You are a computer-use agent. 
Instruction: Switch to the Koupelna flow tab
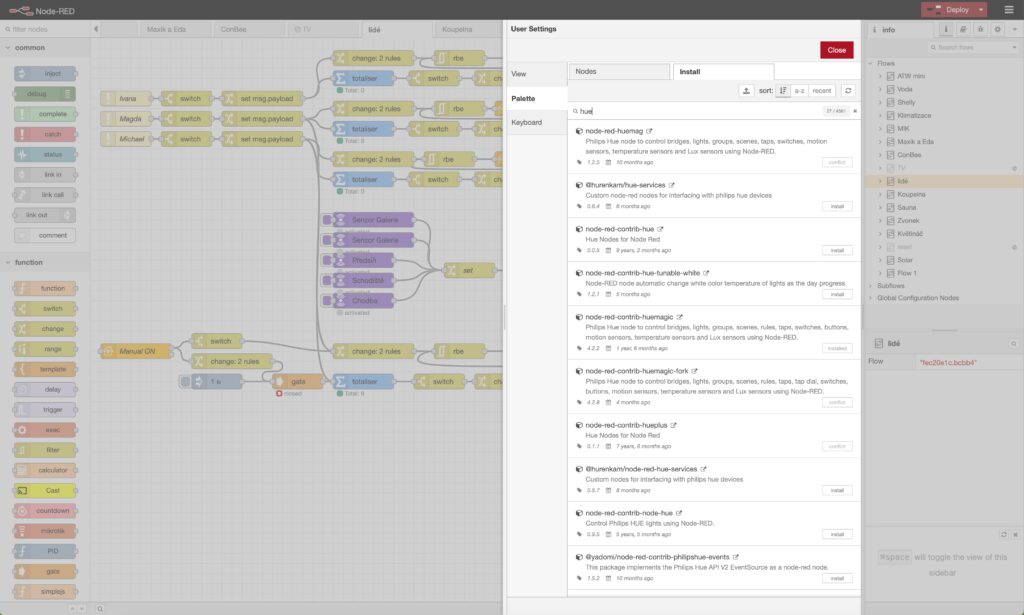coord(466,29)
